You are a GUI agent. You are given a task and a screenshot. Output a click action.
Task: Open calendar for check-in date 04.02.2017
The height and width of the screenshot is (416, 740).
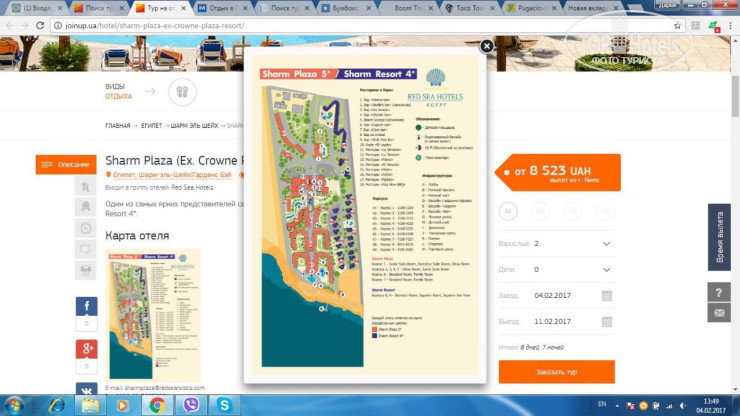coord(606,295)
